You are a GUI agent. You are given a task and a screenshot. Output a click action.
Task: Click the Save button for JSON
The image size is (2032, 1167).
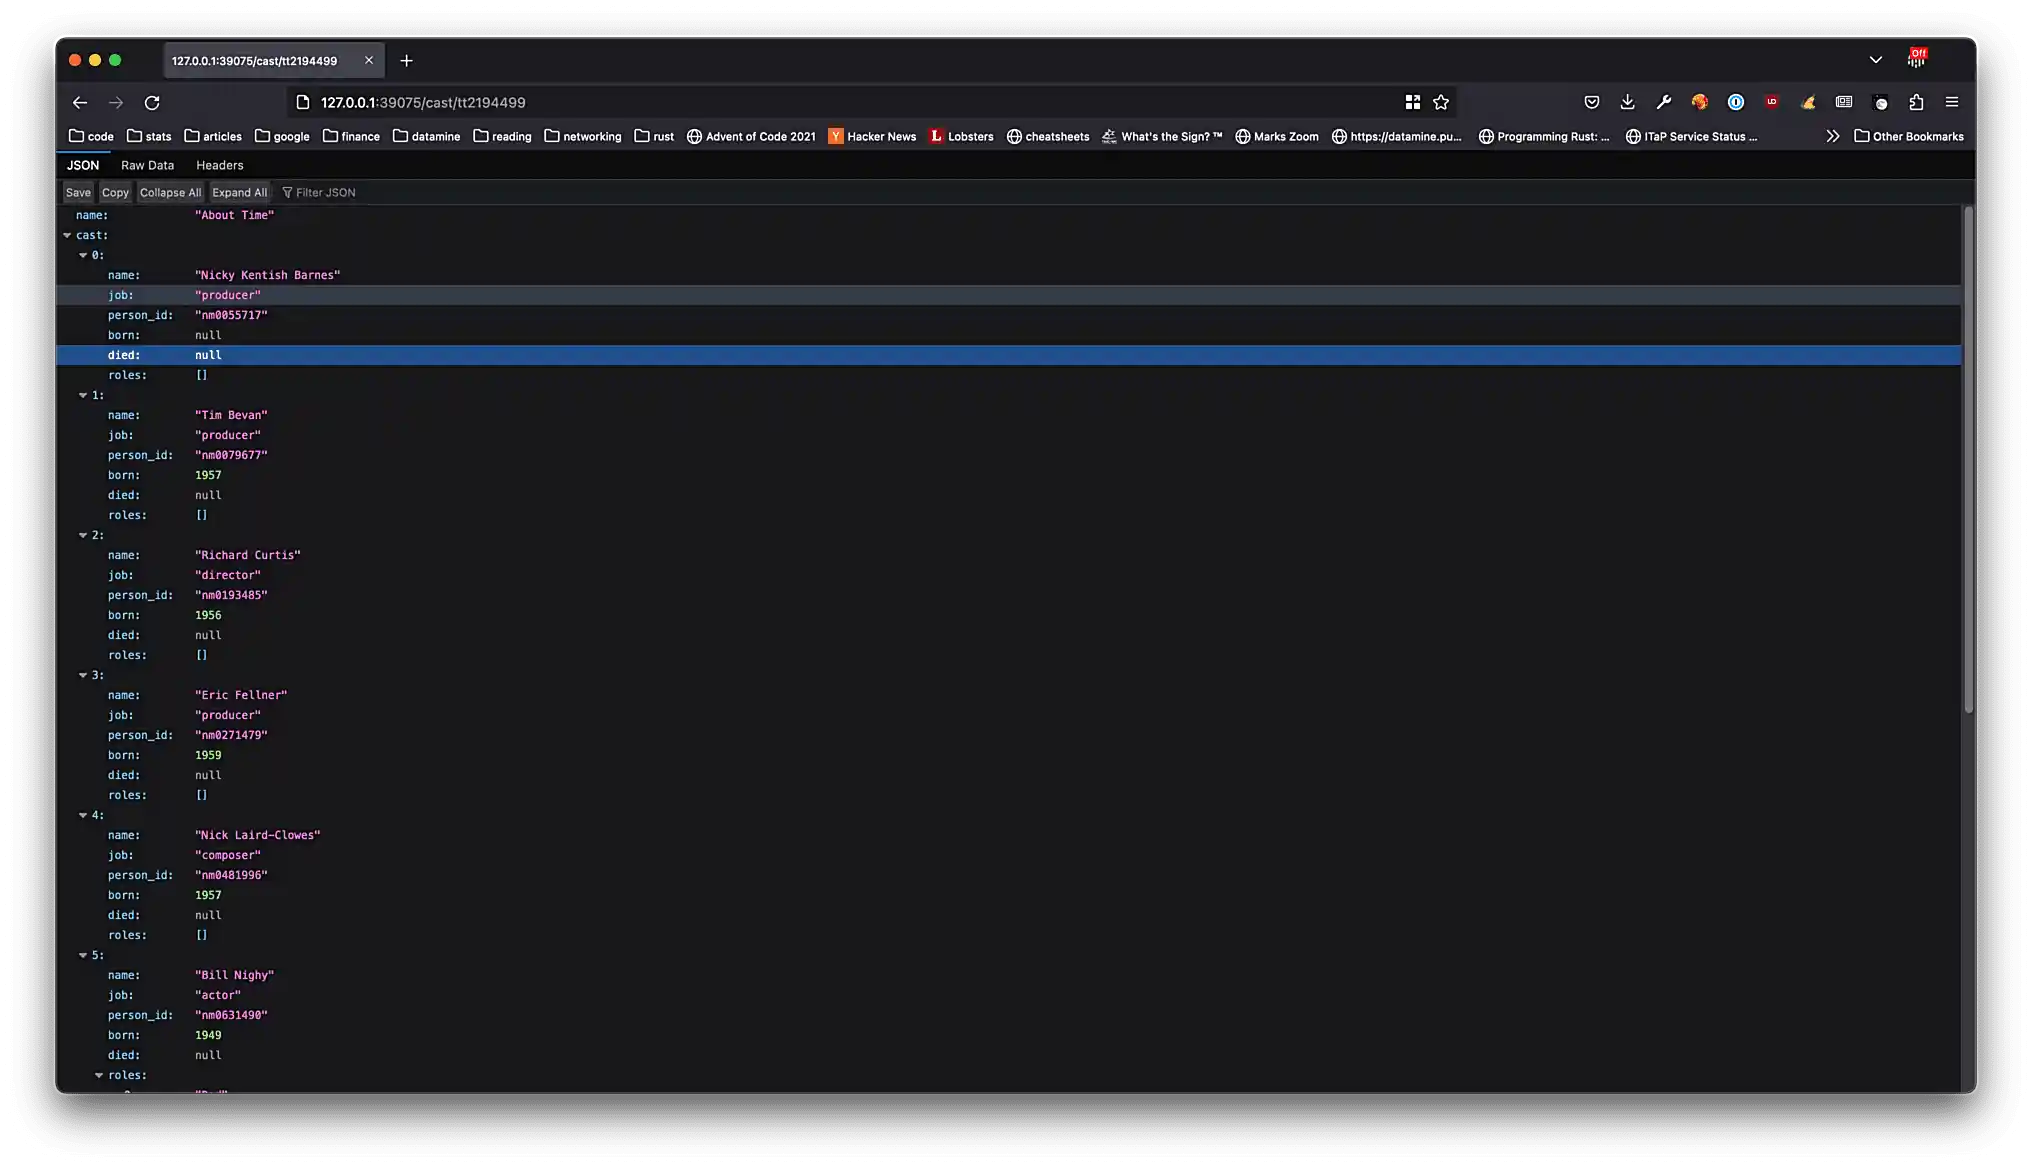[x=77, y=193]
